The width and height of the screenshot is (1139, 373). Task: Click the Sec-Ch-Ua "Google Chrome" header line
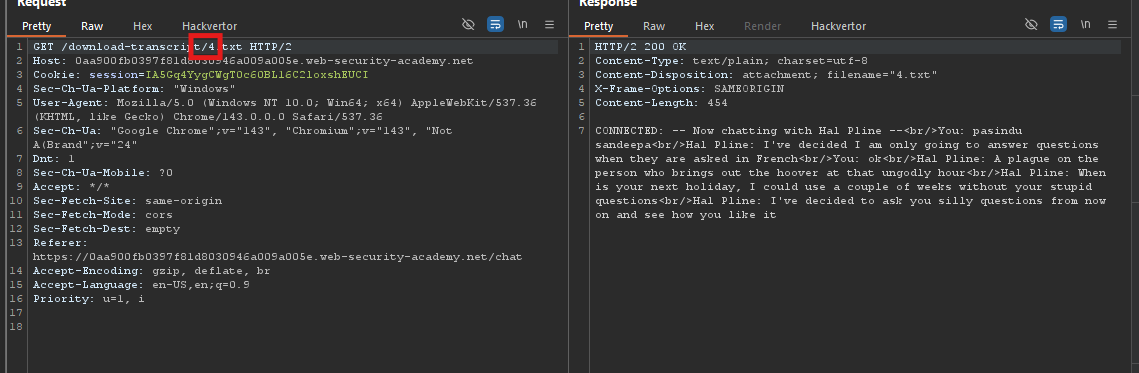tap(243, 137)
